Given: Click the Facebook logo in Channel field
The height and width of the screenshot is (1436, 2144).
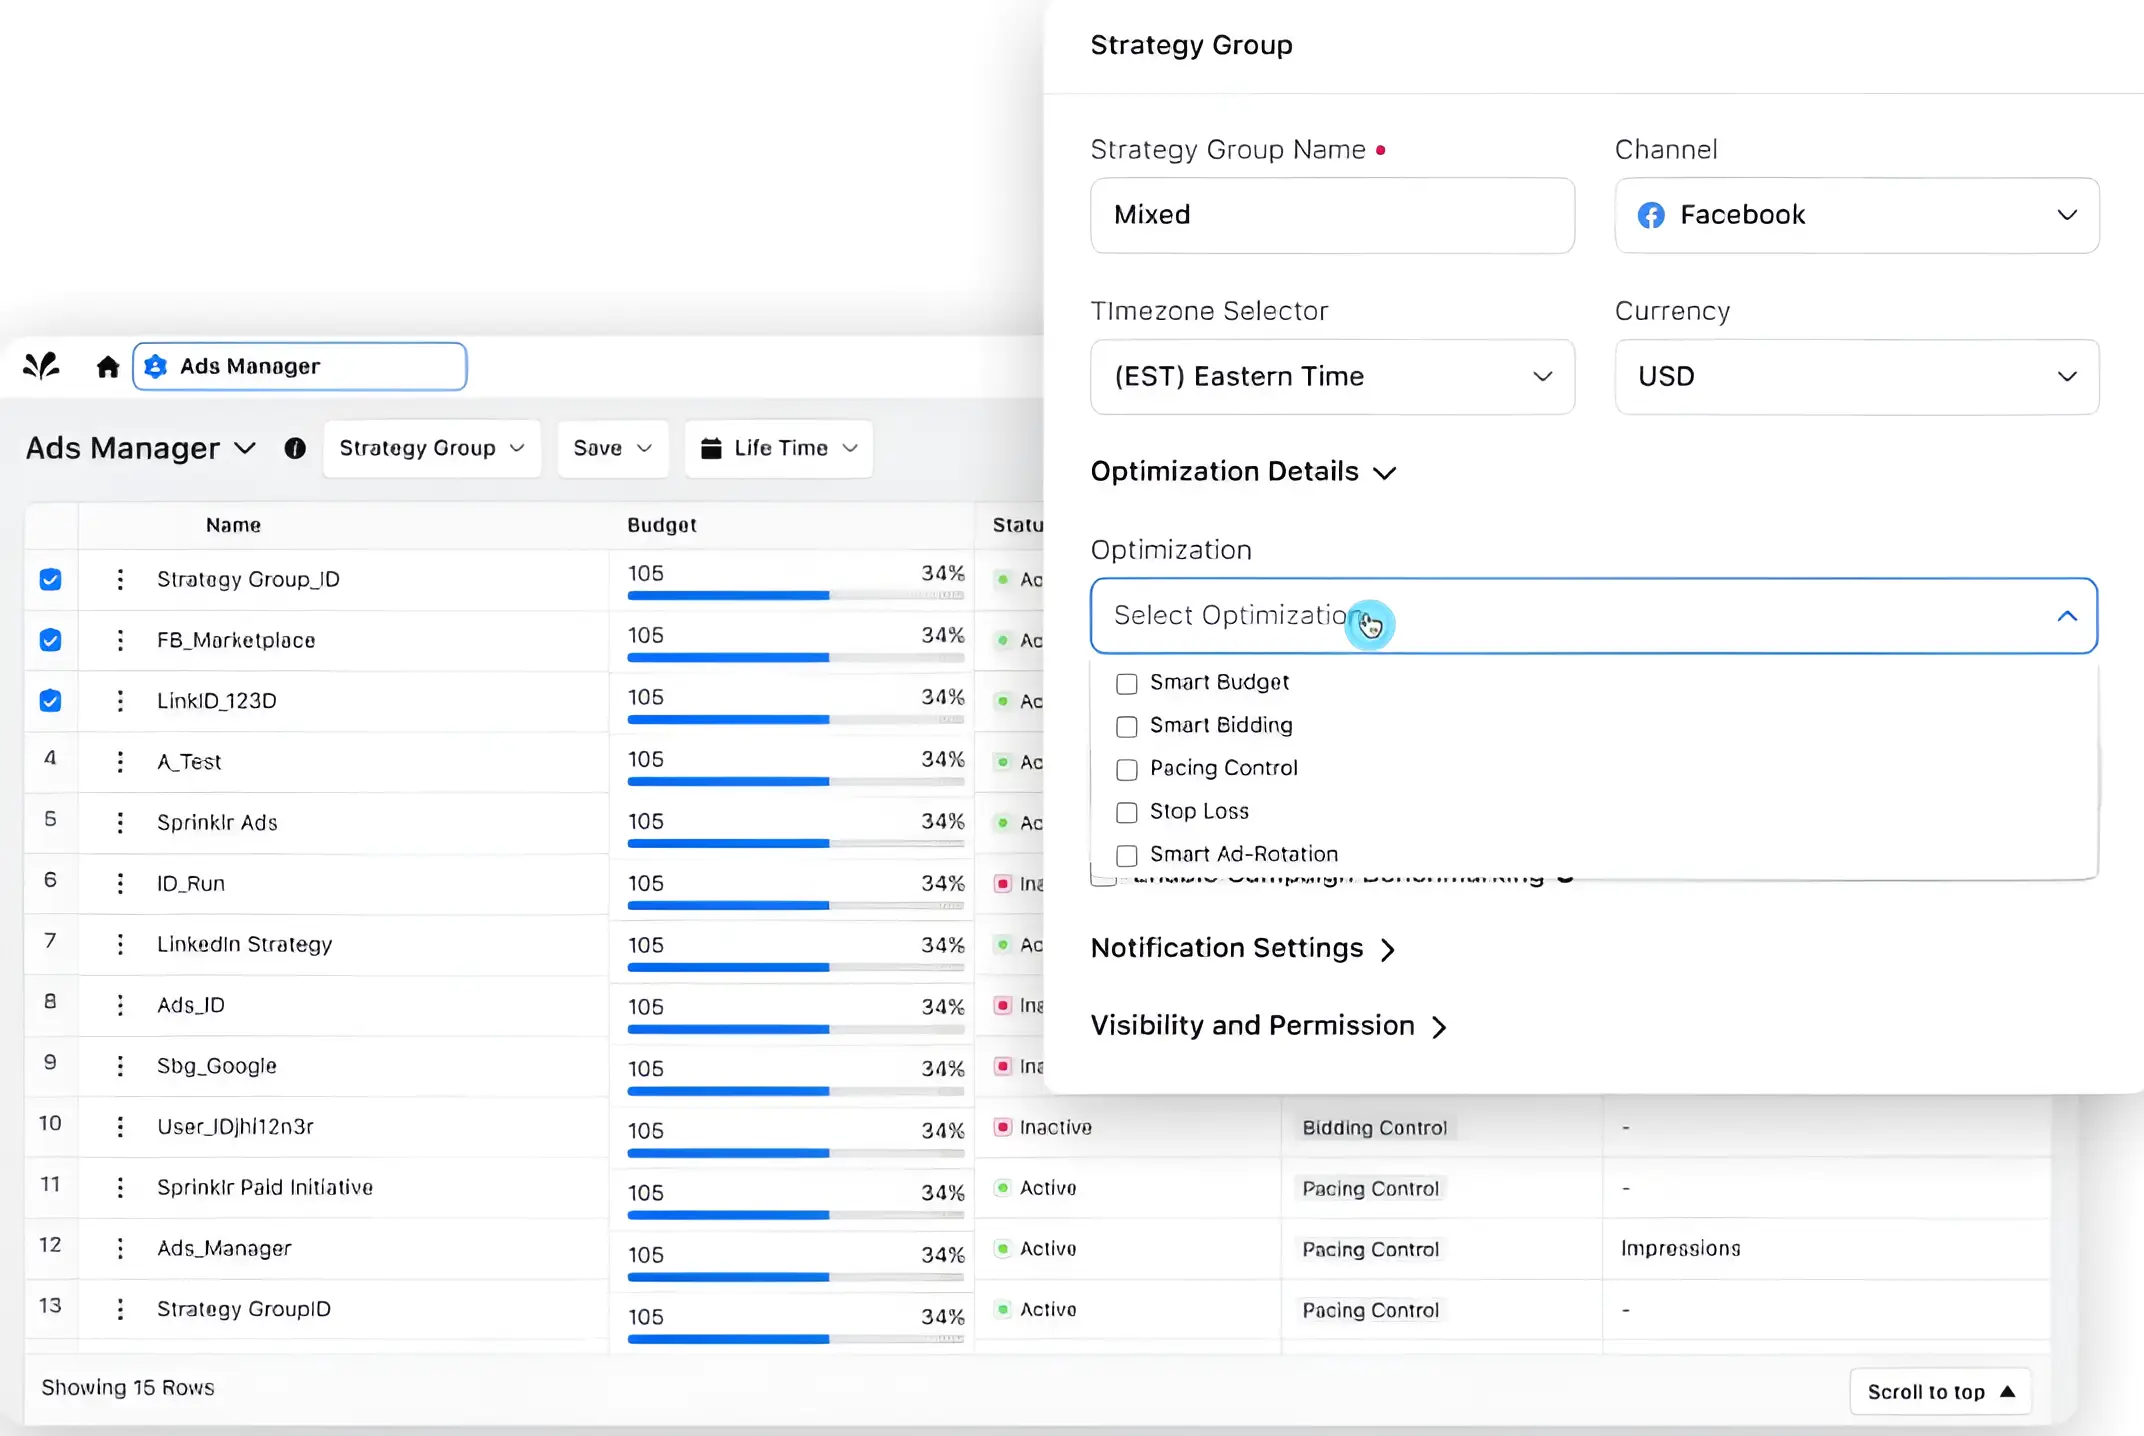Looking at the screenshot, I should pos(1651,215).
